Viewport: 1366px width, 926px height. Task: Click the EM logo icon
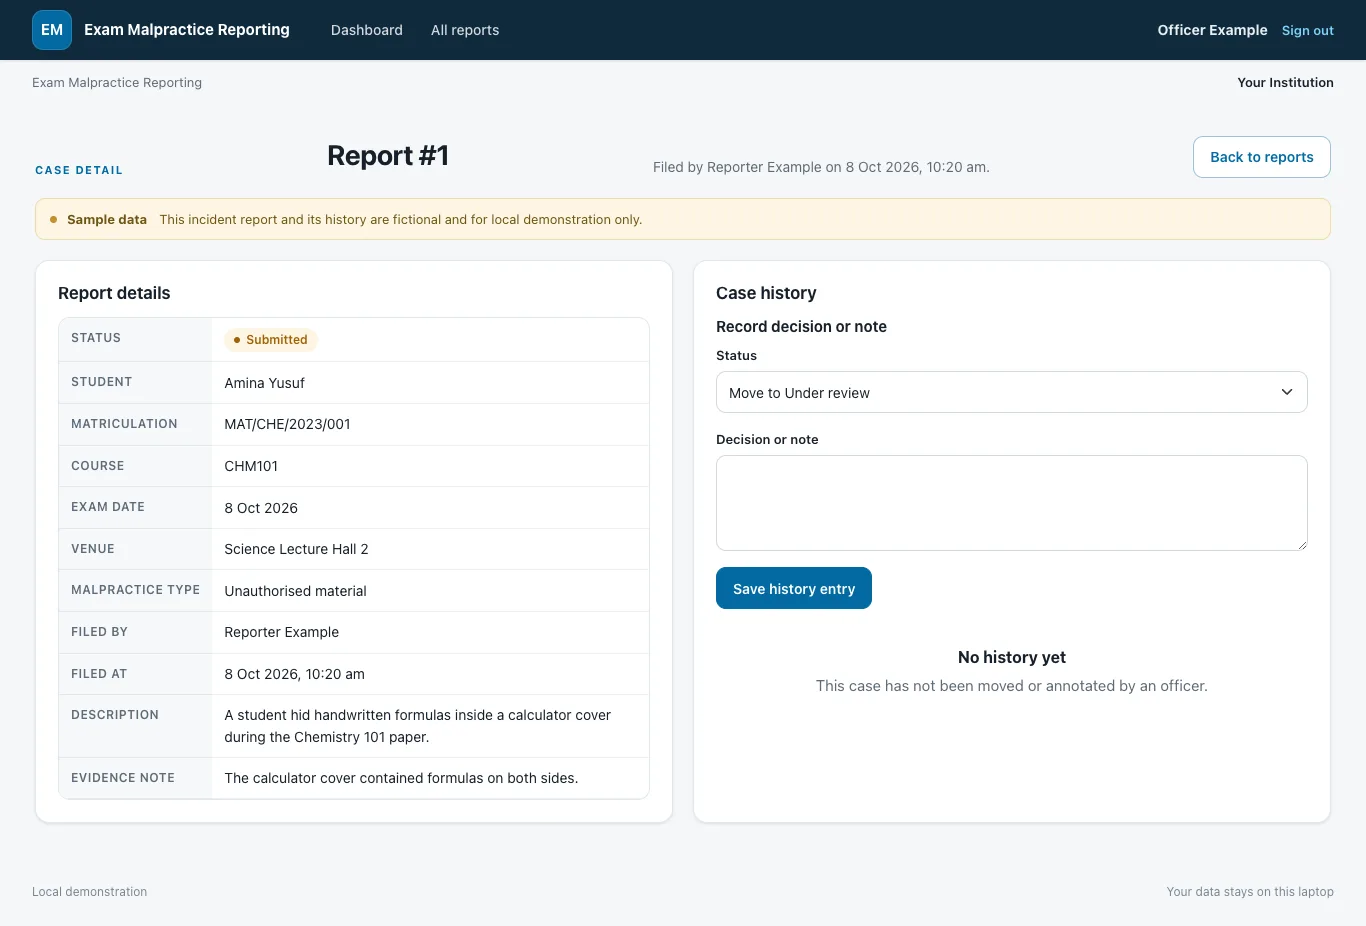(52, 30)
